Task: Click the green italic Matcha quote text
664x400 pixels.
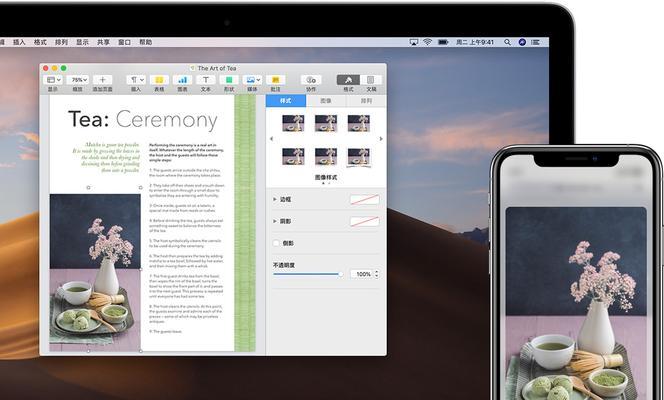Action: pyautogui.click(x=106, y=157)
